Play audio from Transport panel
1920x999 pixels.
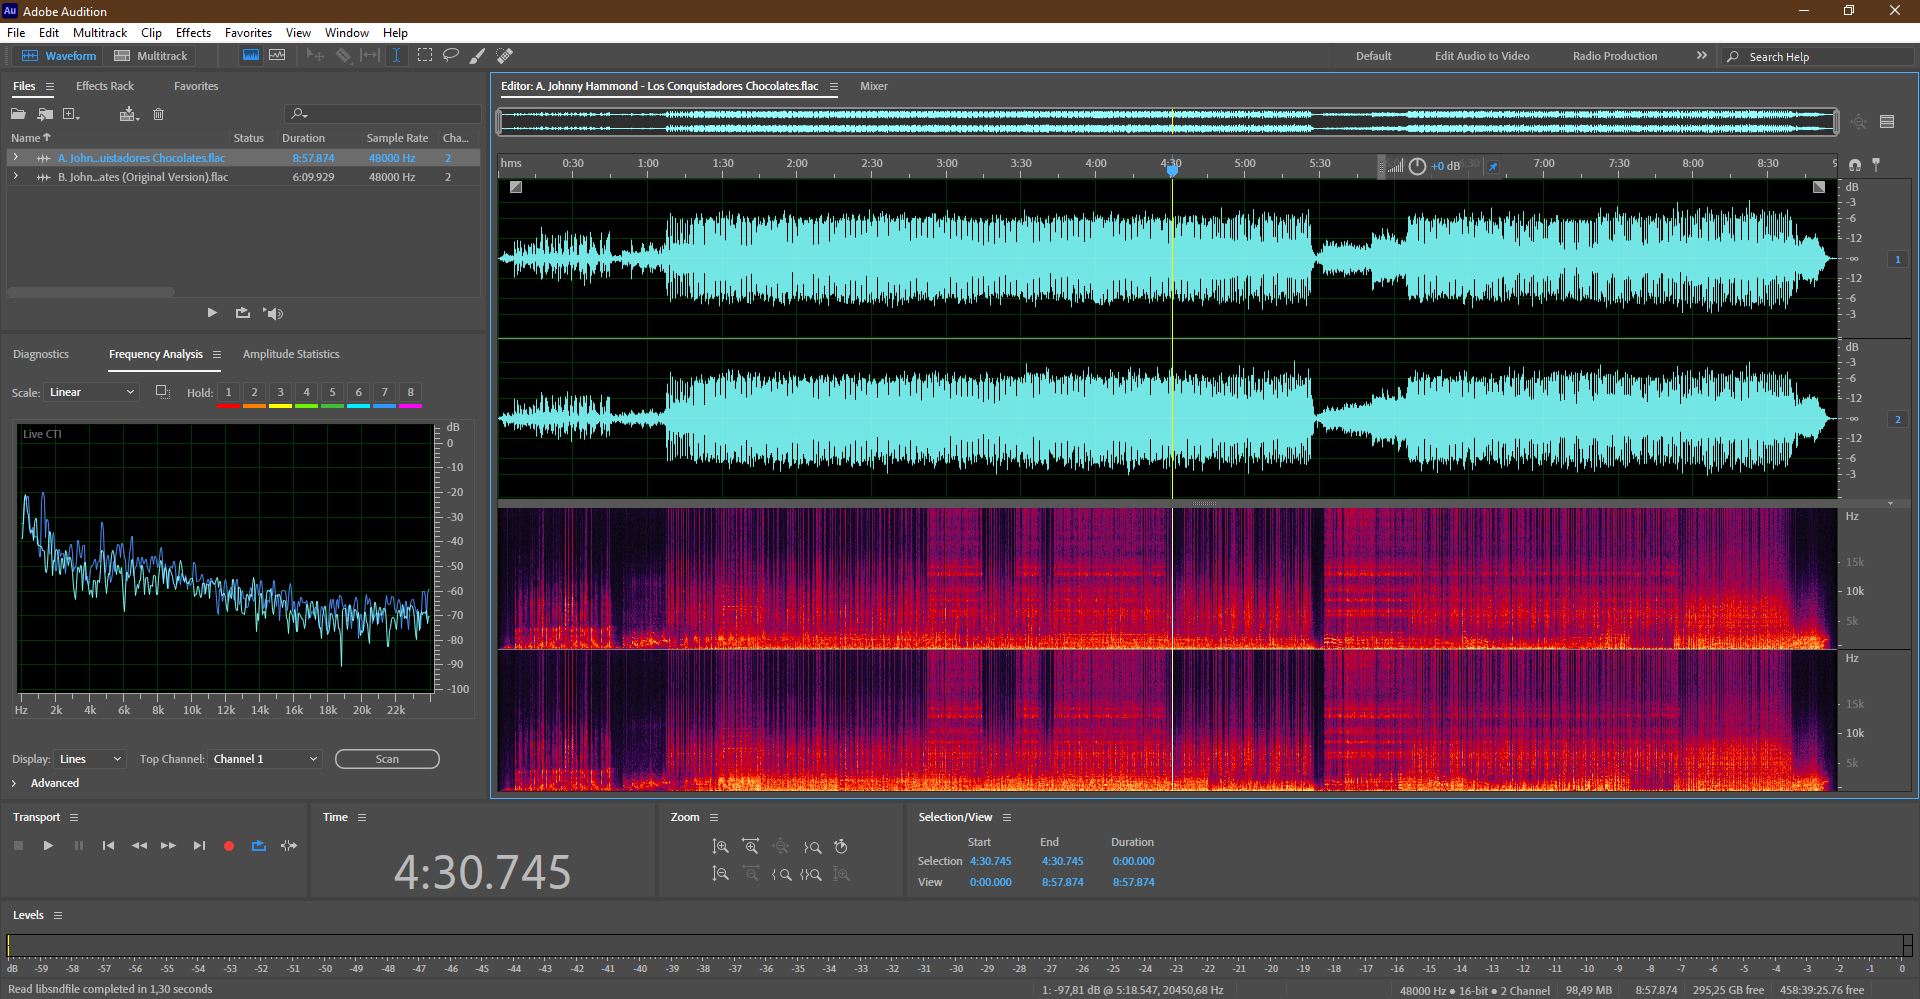48,846
